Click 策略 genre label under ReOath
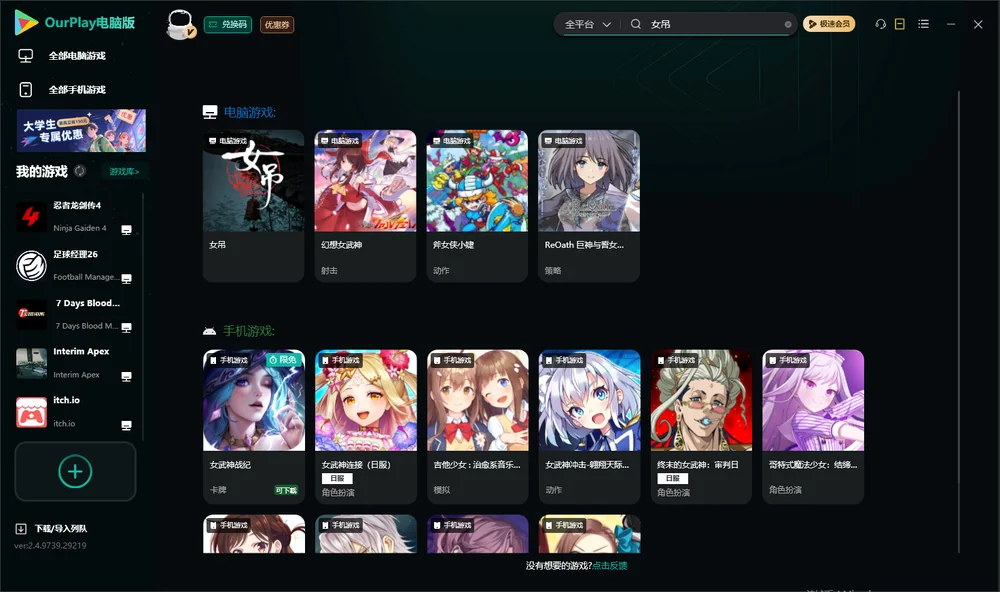Image resolution: width=1000 pixels, height=592 pixels. 553,270
